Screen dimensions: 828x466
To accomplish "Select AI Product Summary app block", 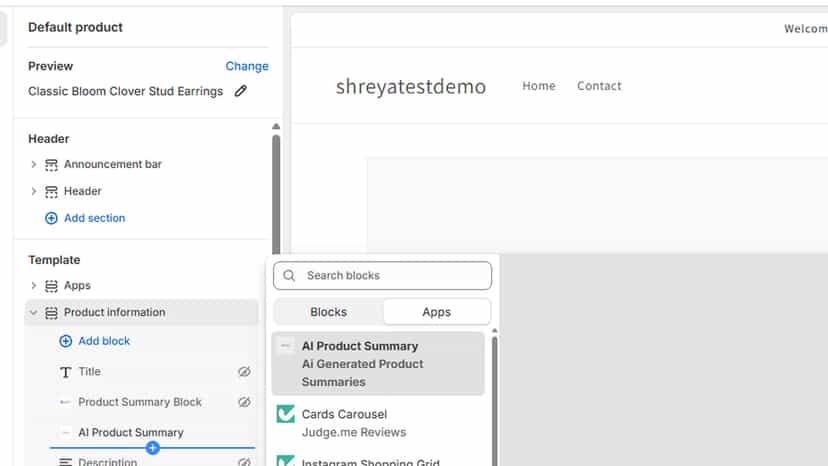I will coord(378,364).
